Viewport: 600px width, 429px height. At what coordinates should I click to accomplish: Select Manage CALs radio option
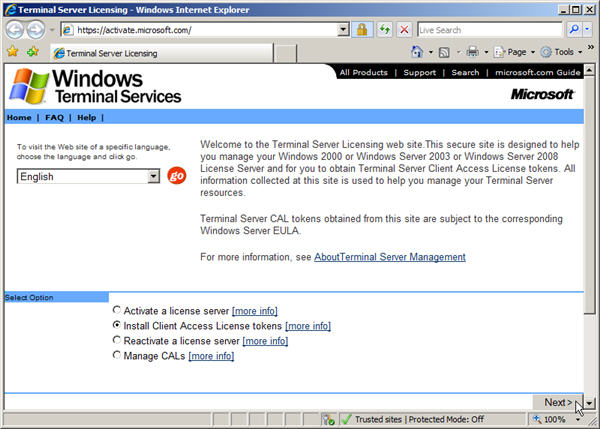click(x=117, y=355)
